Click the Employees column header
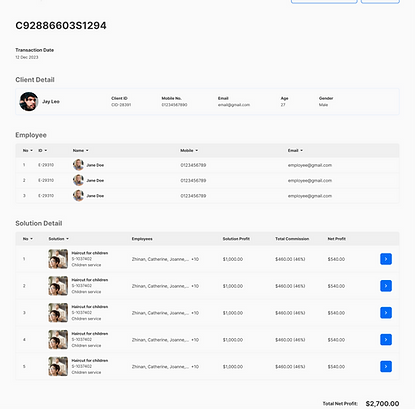 (142, 239)
